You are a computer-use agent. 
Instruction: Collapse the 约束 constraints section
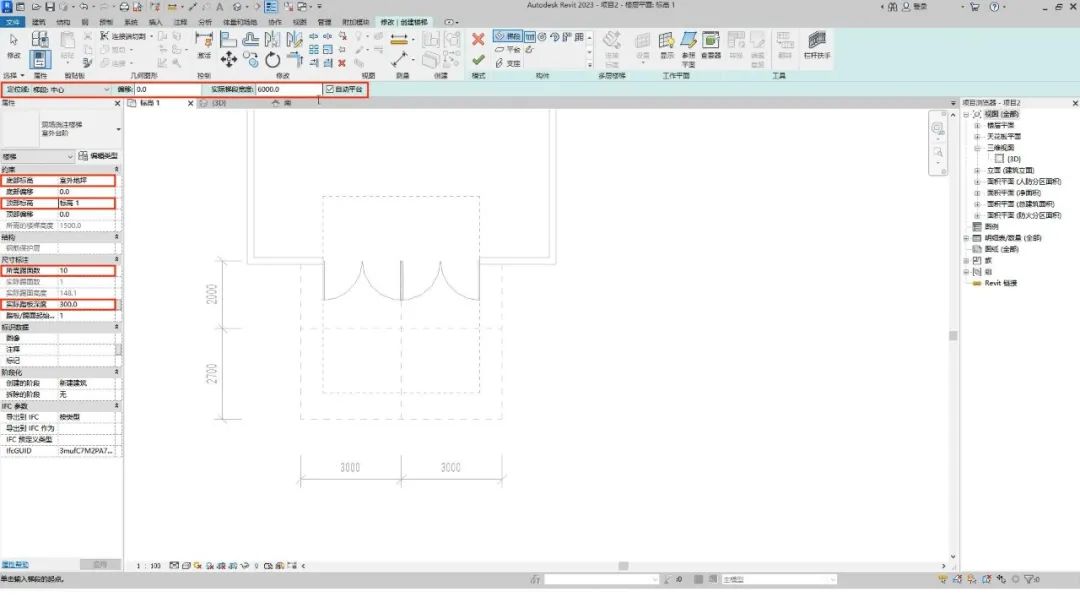pyautogui.click(x=116, y=169)
